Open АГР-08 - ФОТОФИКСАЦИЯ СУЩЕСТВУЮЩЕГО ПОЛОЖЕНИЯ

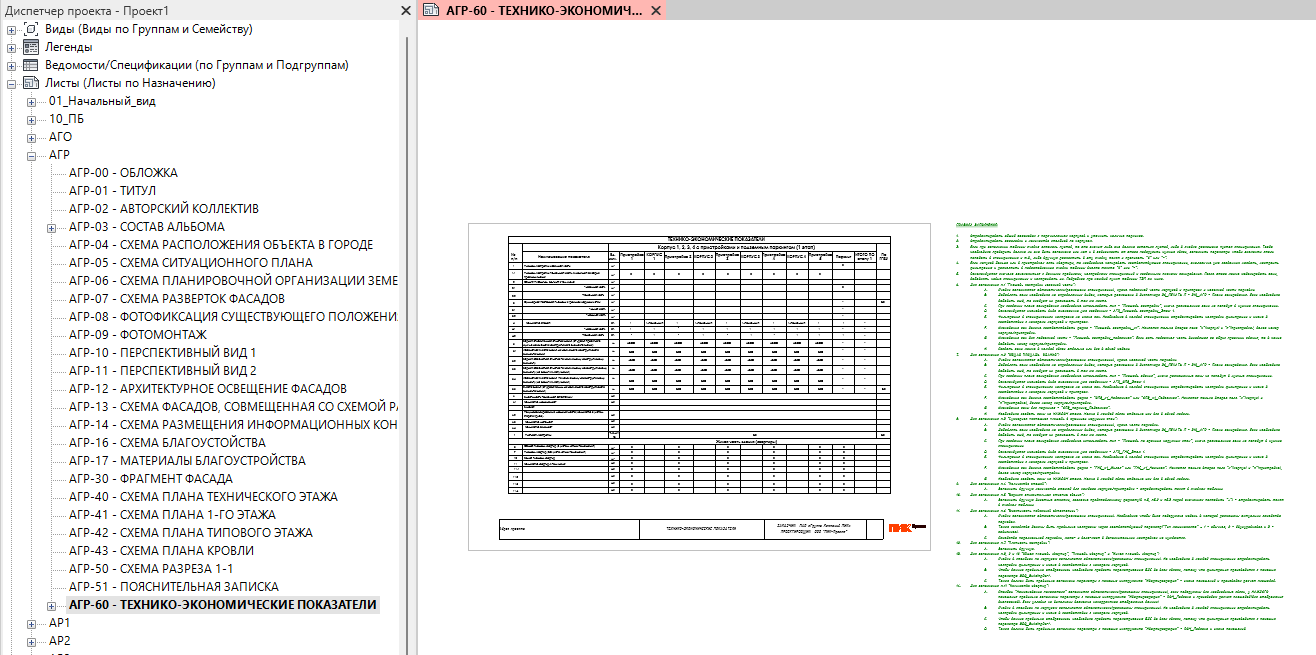click(x=234, y=317)
